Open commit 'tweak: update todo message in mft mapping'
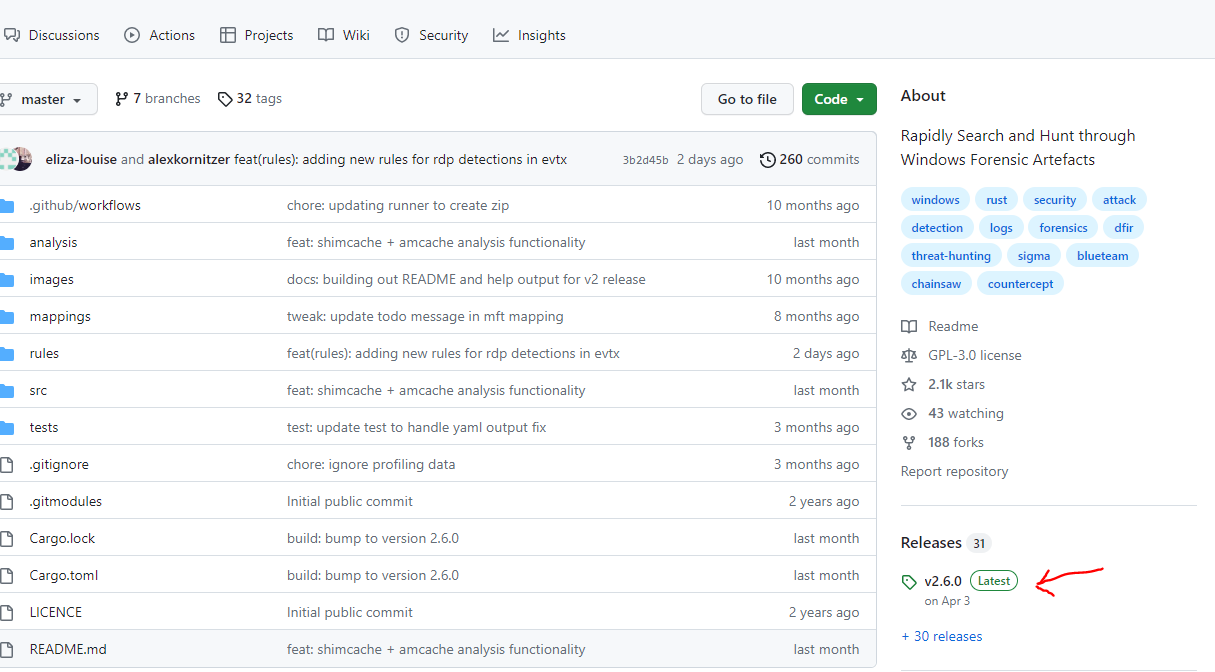Screen dimensions: 1215x672 [425, 316]
